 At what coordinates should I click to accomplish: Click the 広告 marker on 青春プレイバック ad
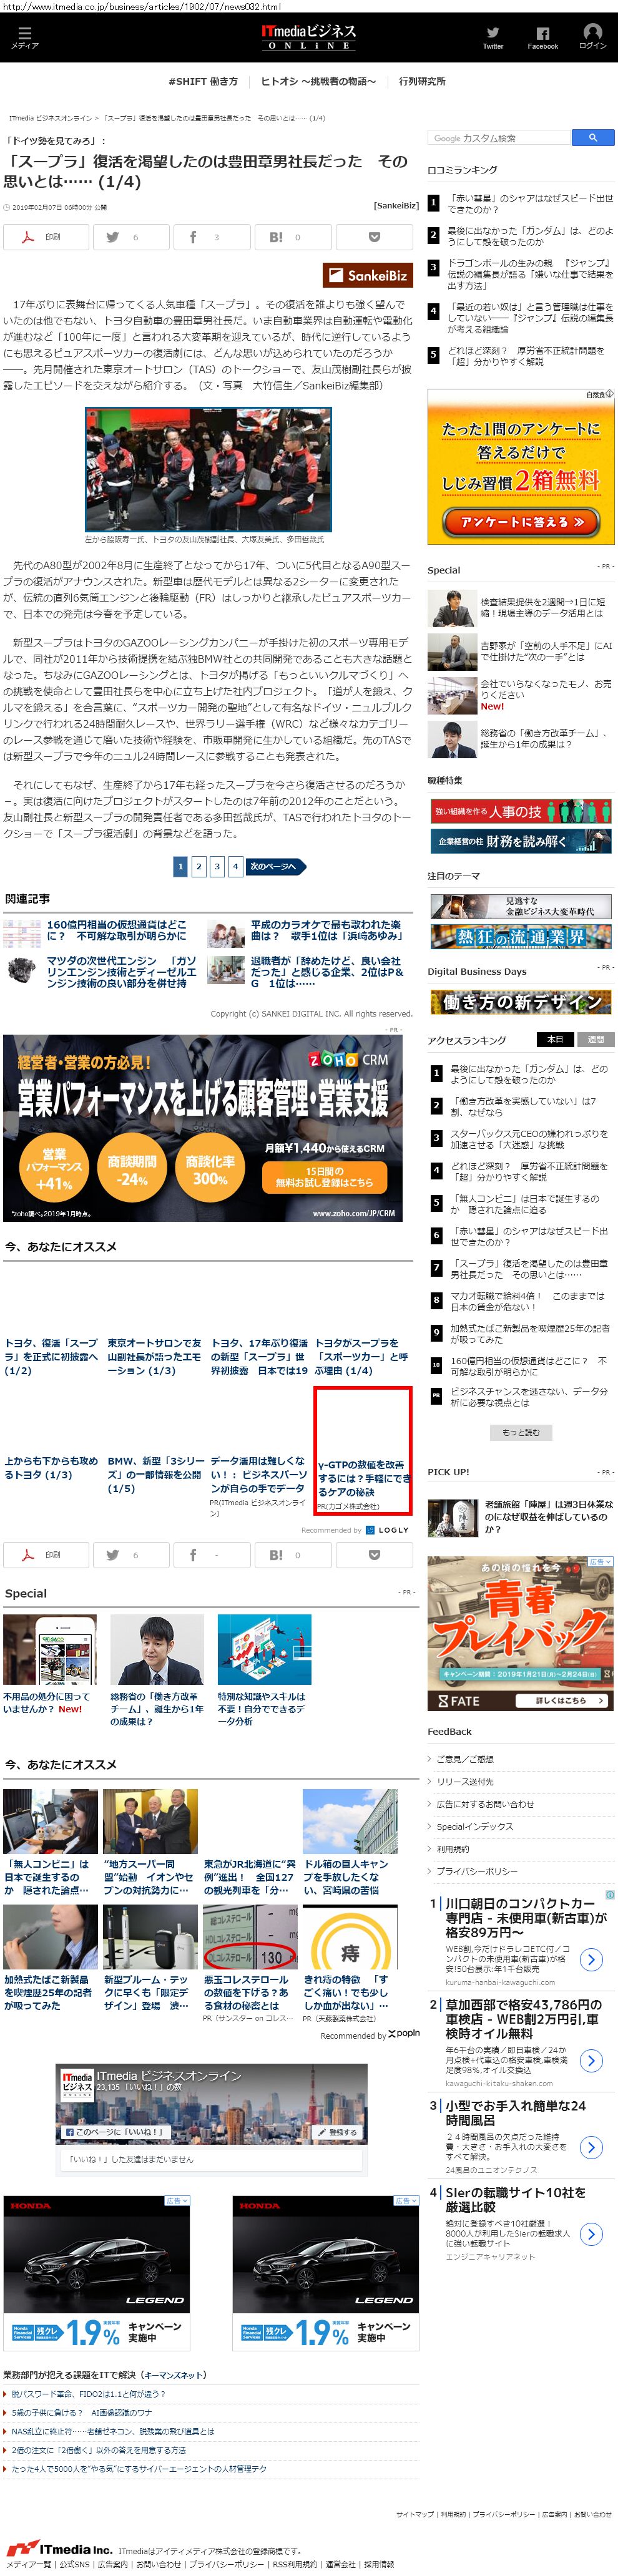[600, 1561]
